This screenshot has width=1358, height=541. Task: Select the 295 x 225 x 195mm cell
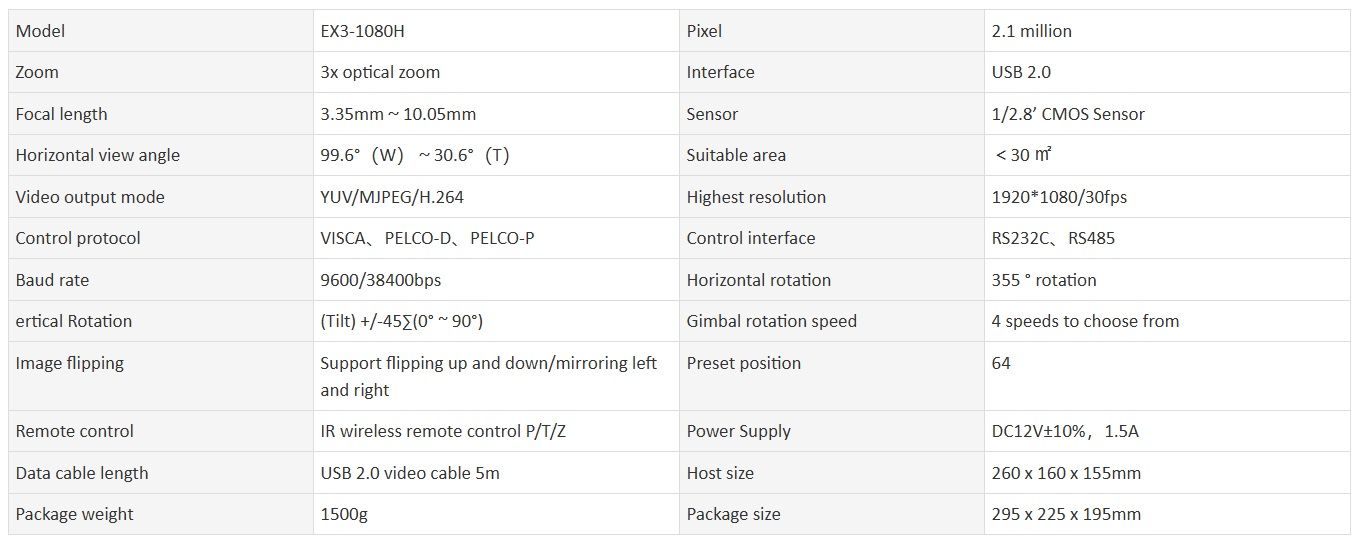pos(1066,514)
